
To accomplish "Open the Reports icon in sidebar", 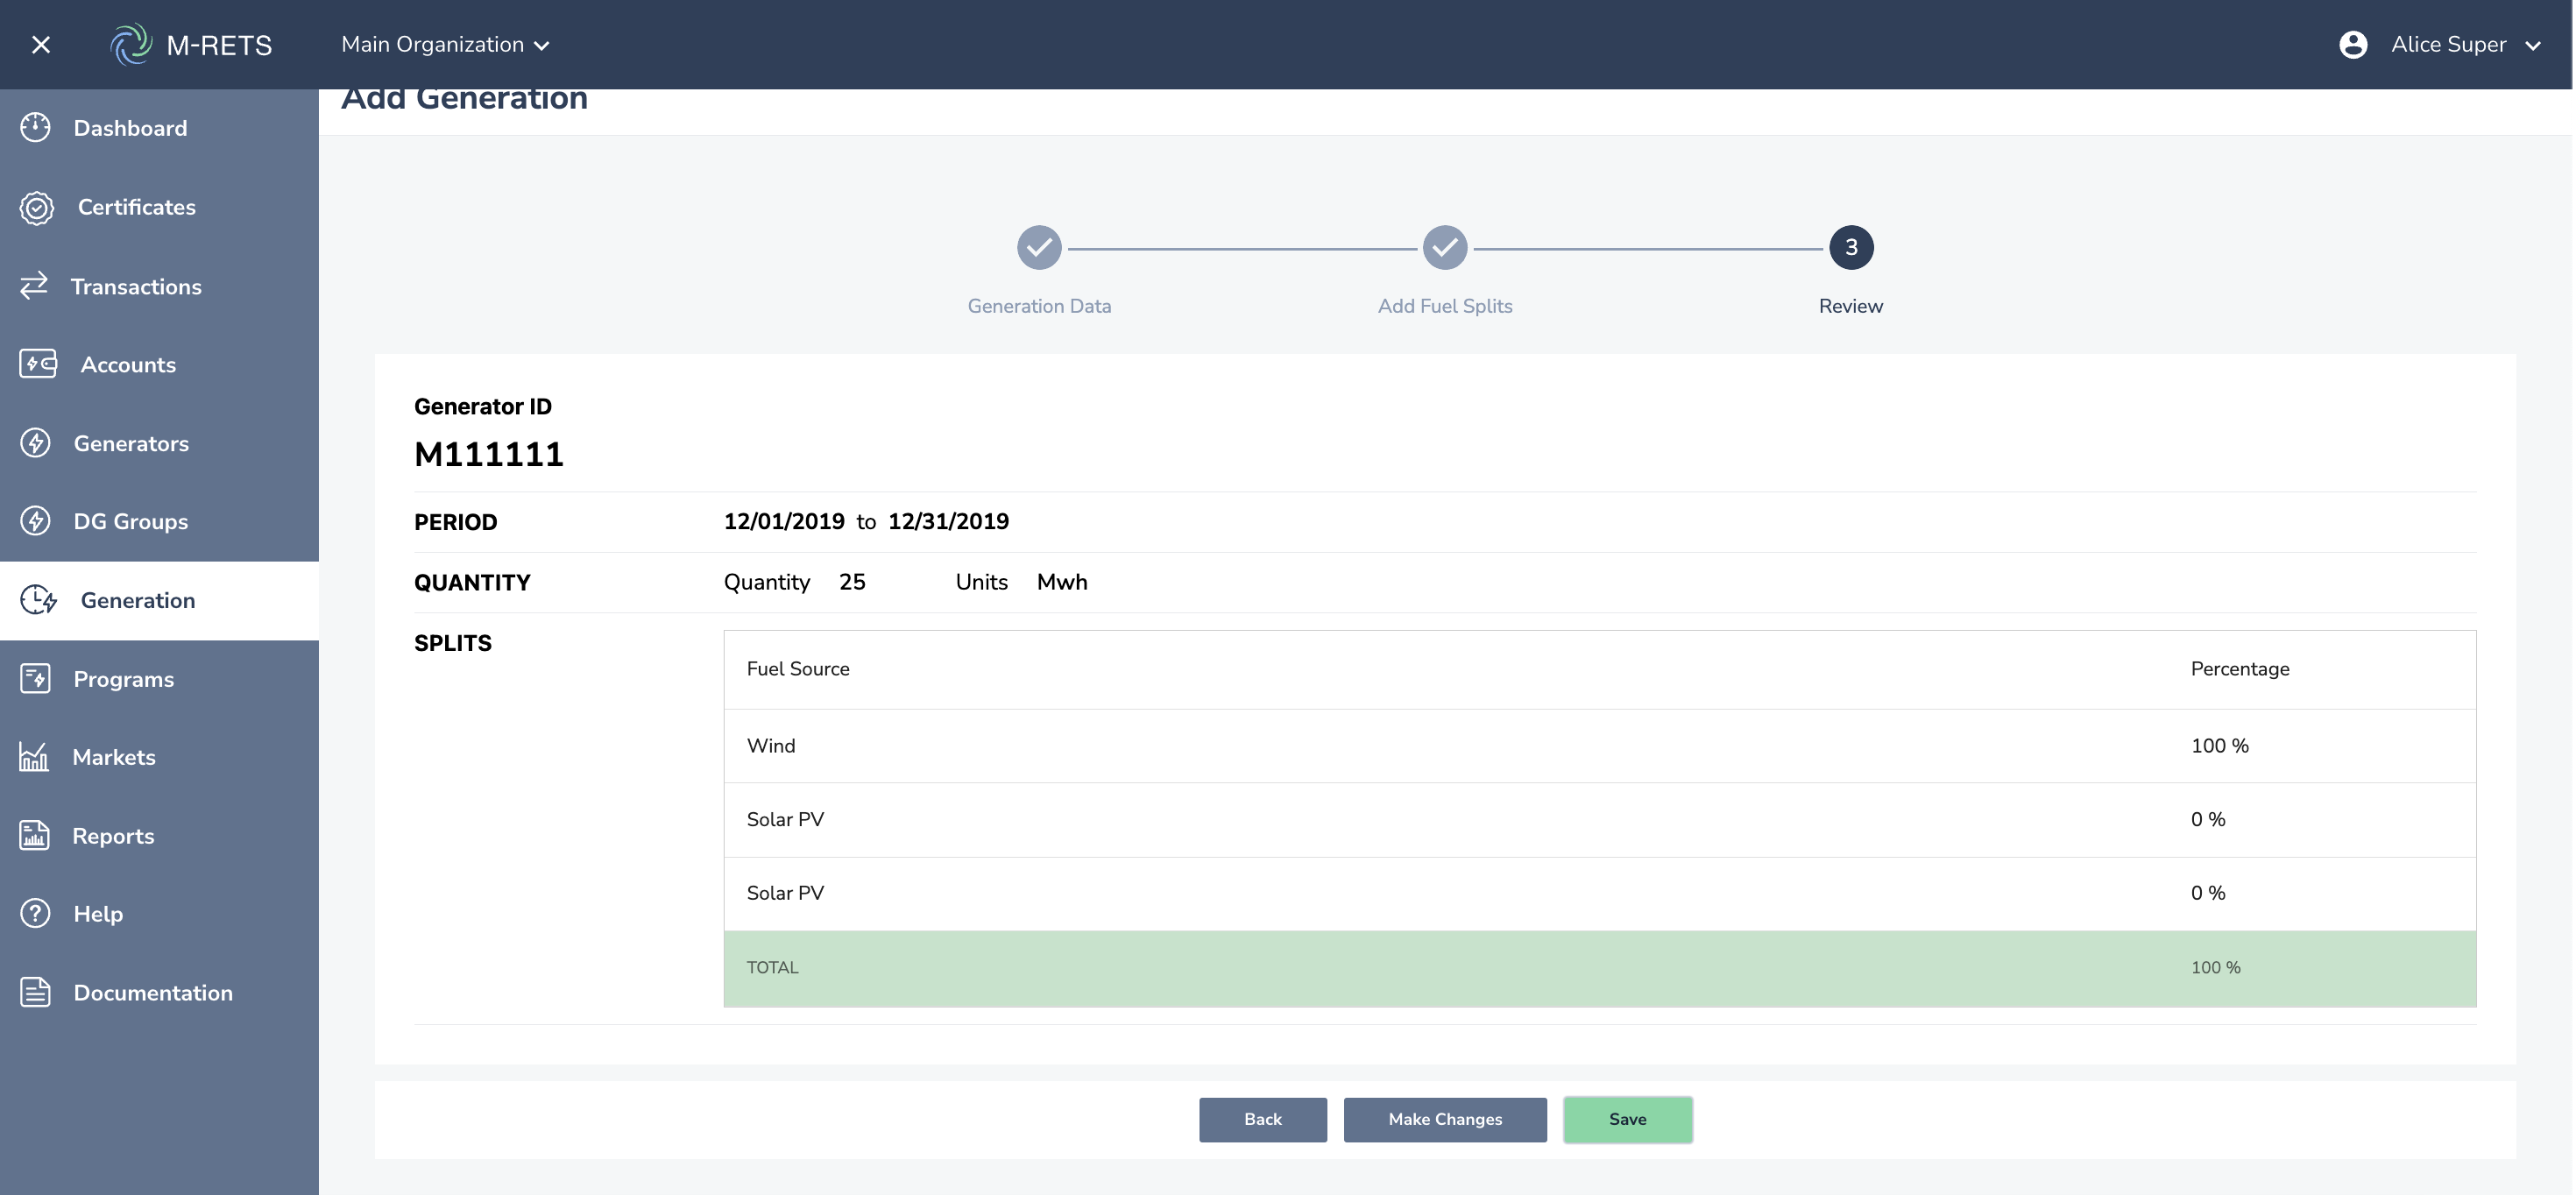I will click(x=34, y=835).
